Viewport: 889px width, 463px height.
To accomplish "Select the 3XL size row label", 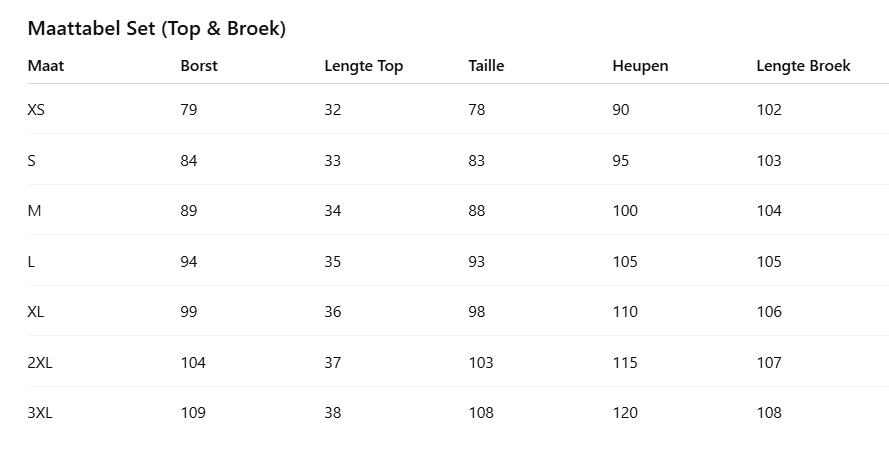I will tap(40, 413).
